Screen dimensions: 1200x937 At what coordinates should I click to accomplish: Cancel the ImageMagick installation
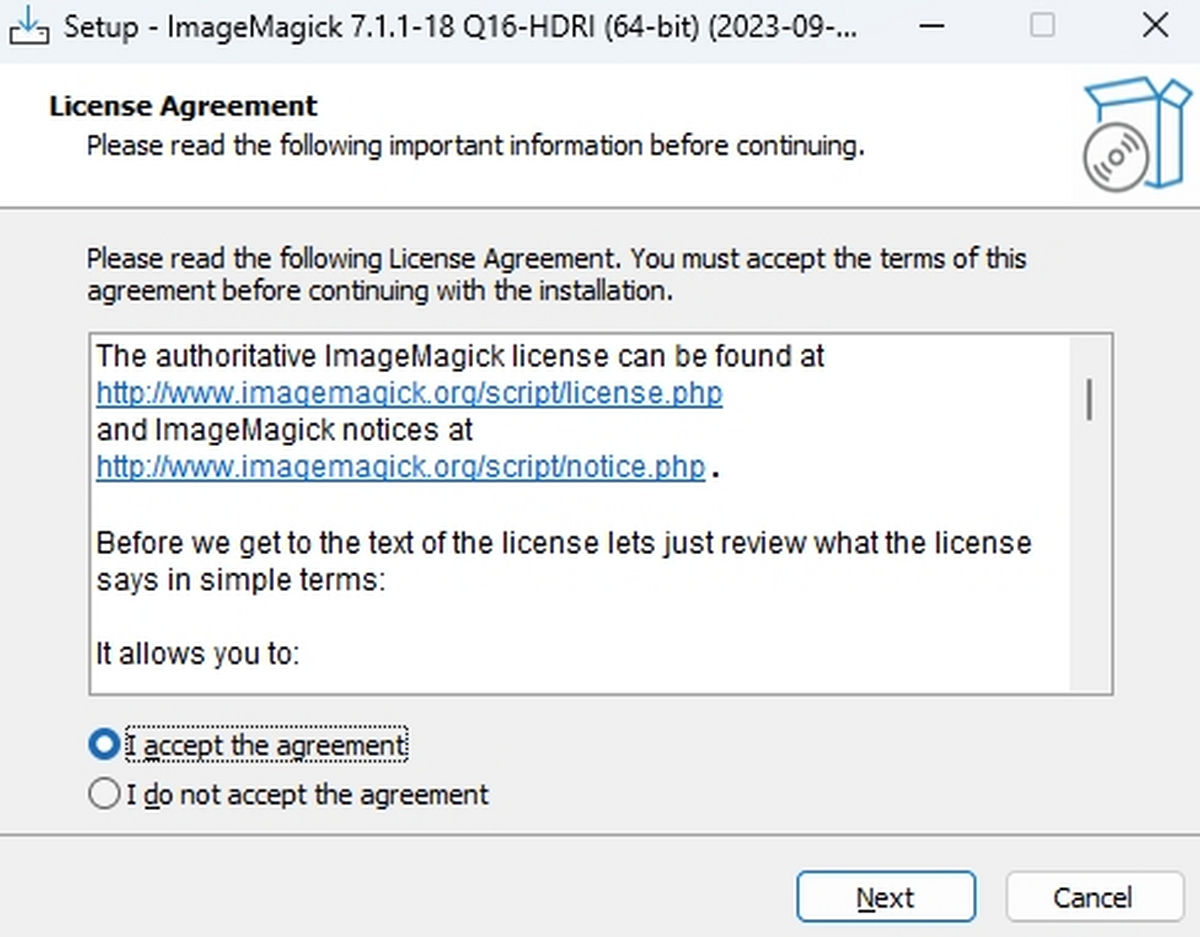pos(1092,897)
